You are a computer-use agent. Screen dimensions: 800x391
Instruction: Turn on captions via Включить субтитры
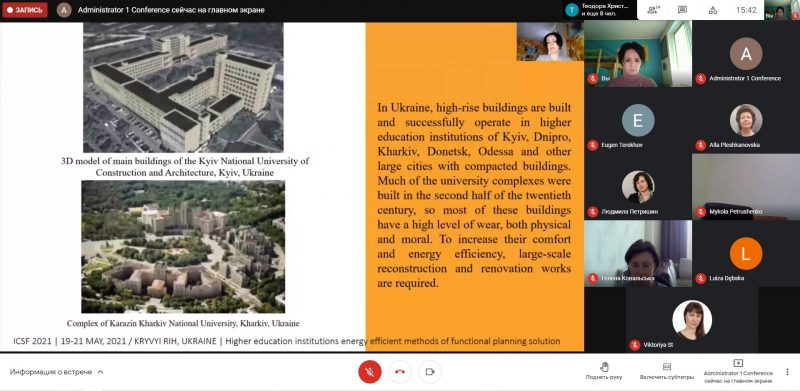(x=666, y=371)
